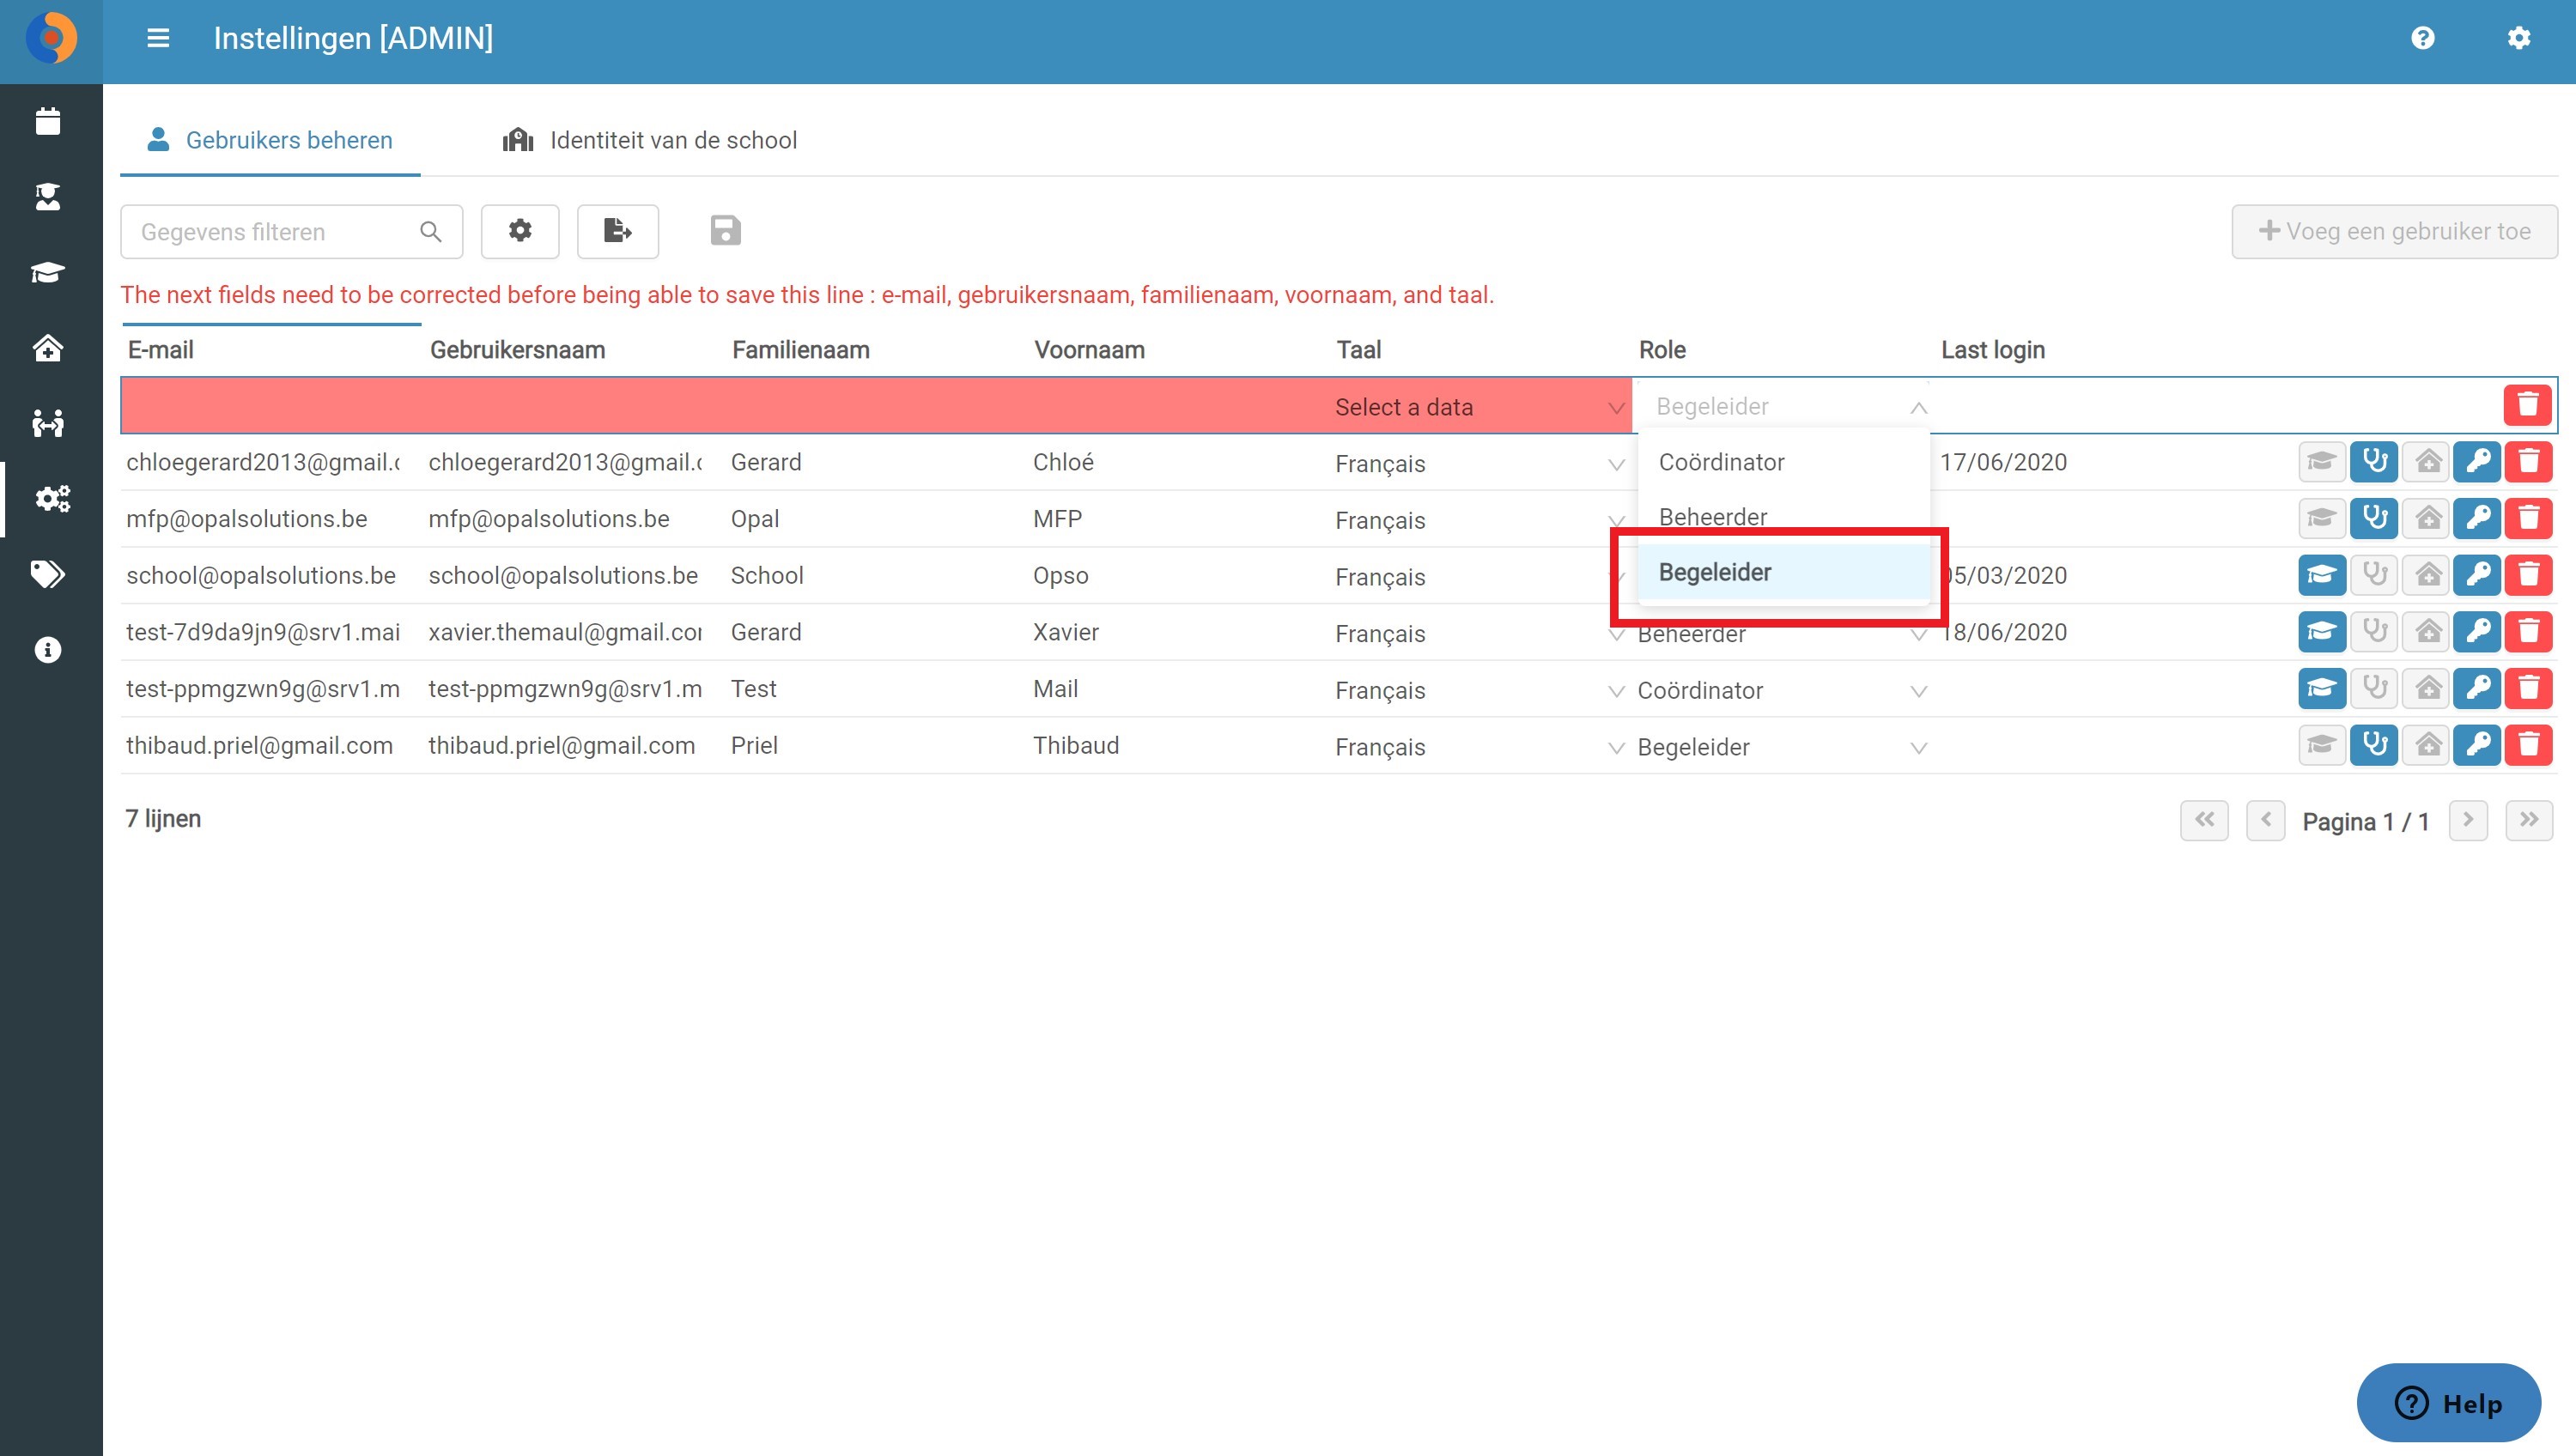Open the Begeleider role dropdown for Thibaud Priel
This screenshot has width=2576, height=1456.
[1782, 747]
